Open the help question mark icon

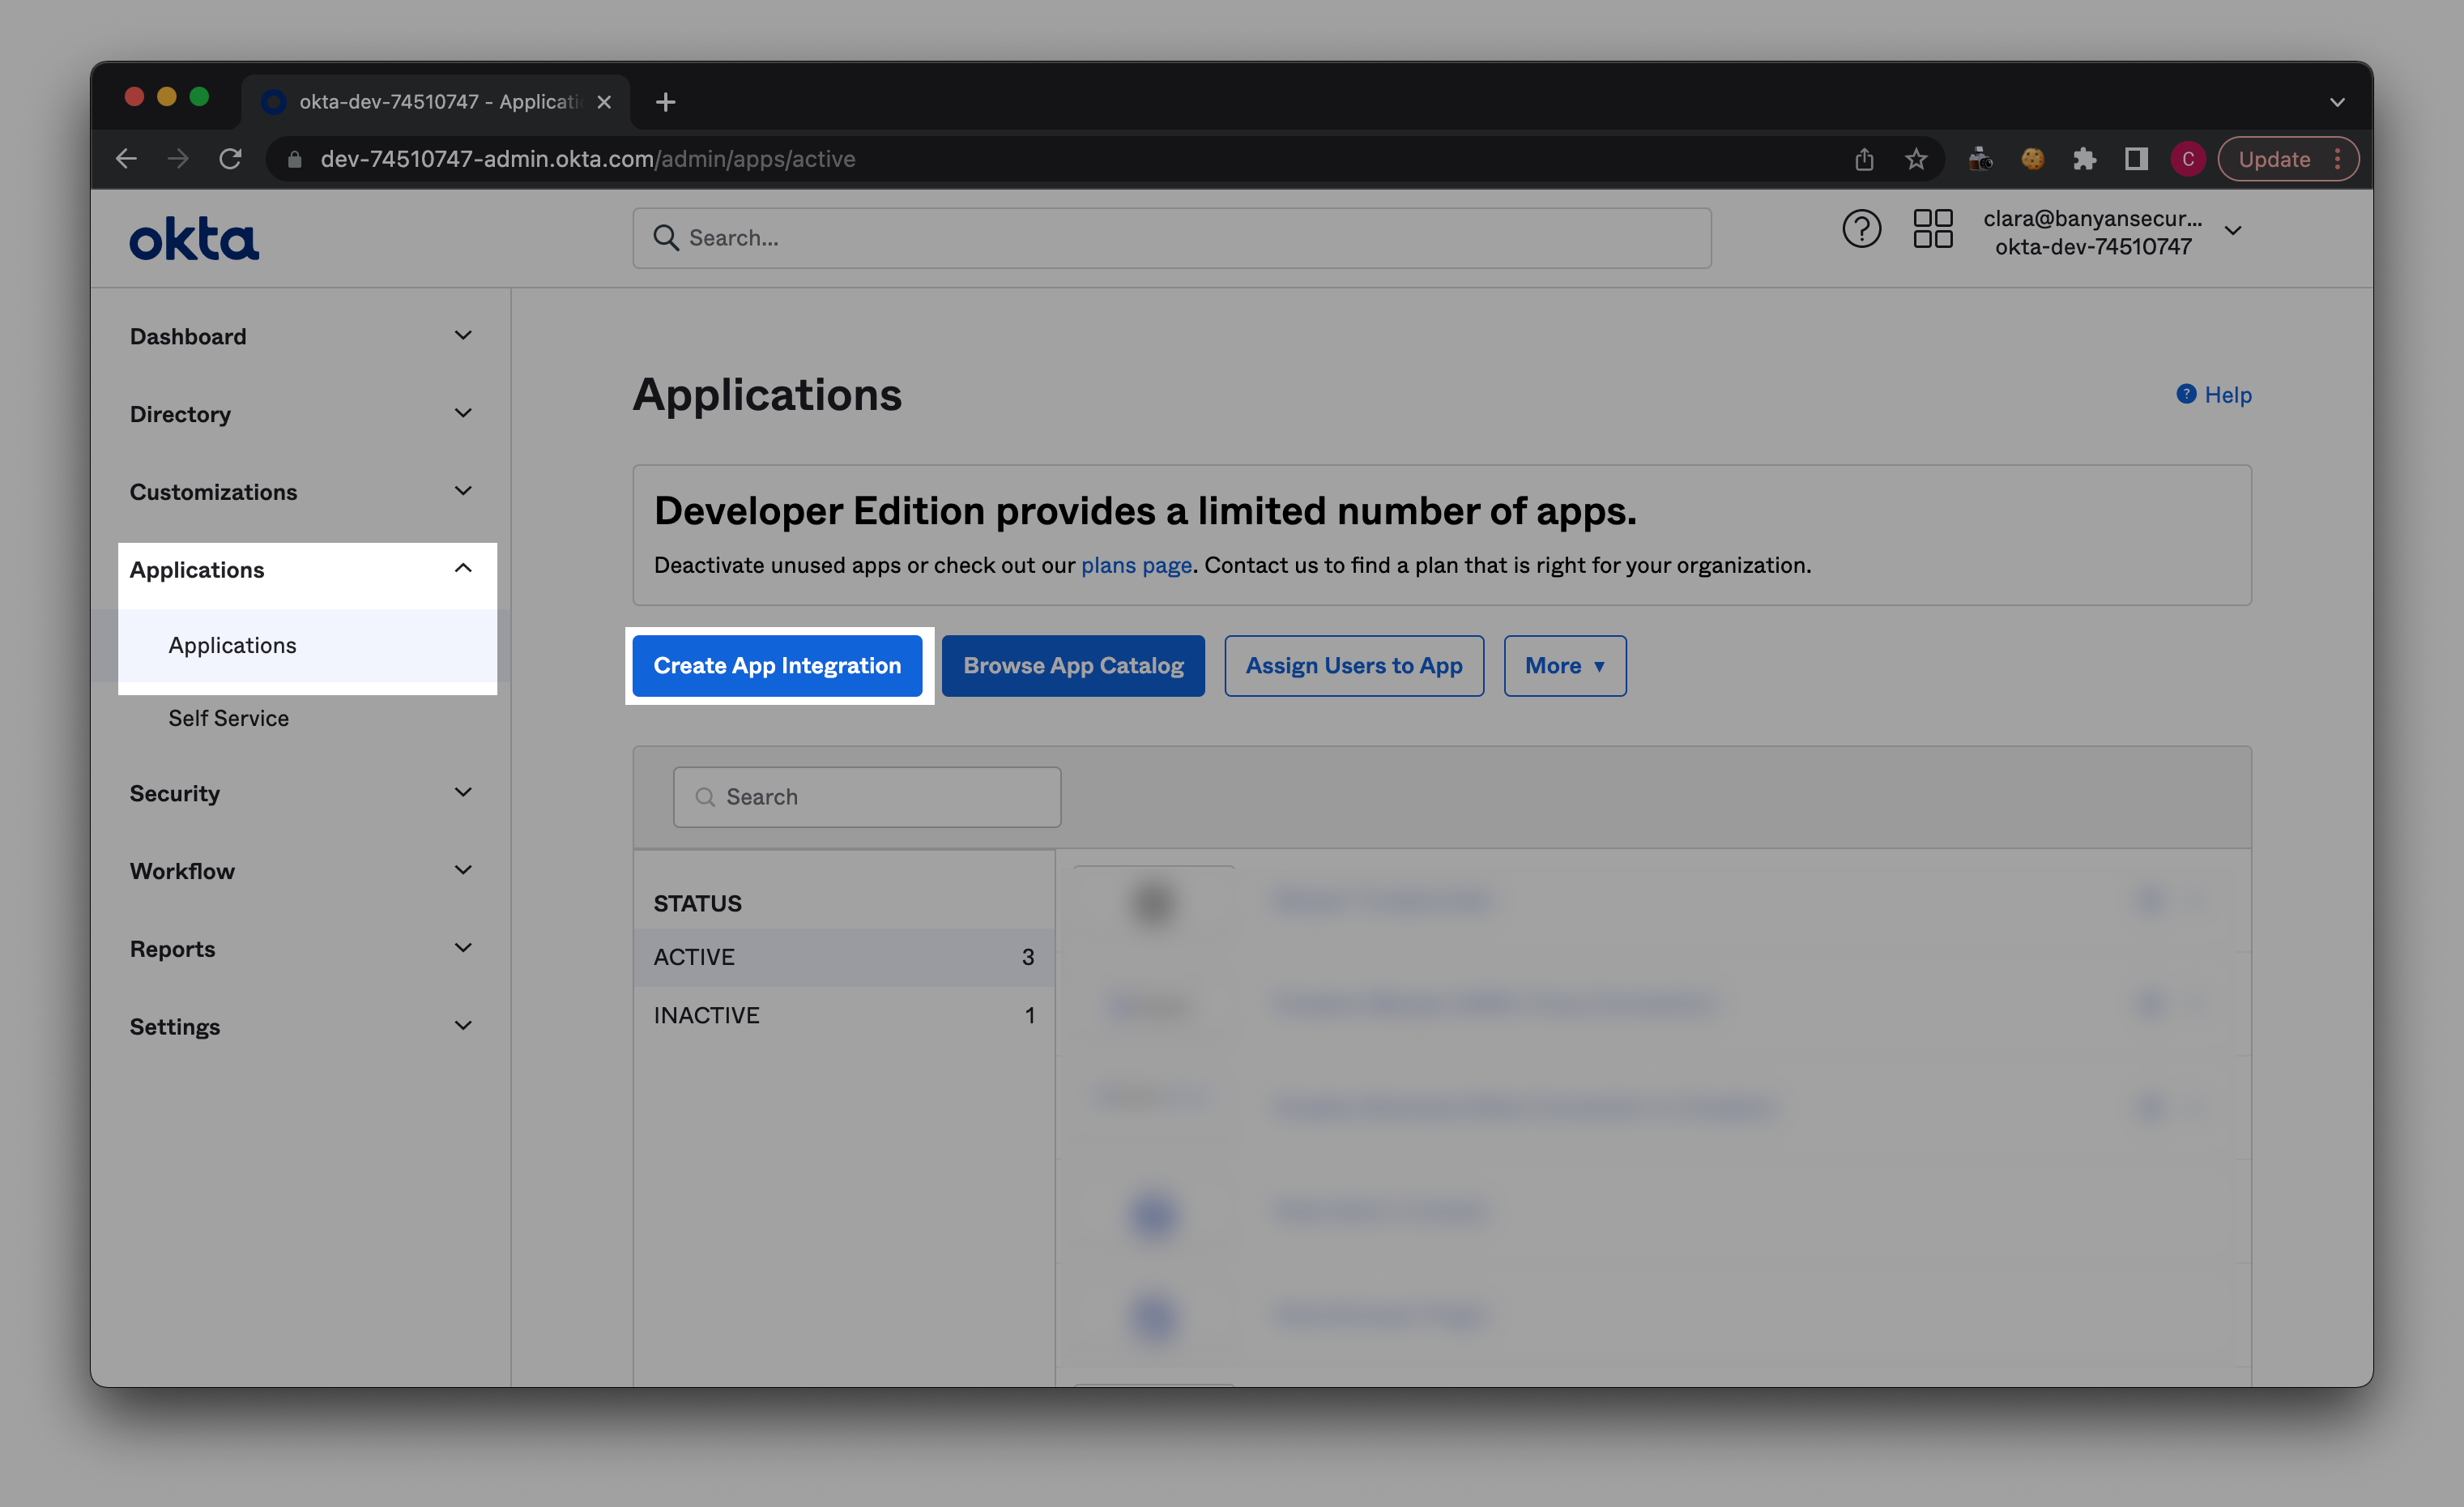point(1861,230)
